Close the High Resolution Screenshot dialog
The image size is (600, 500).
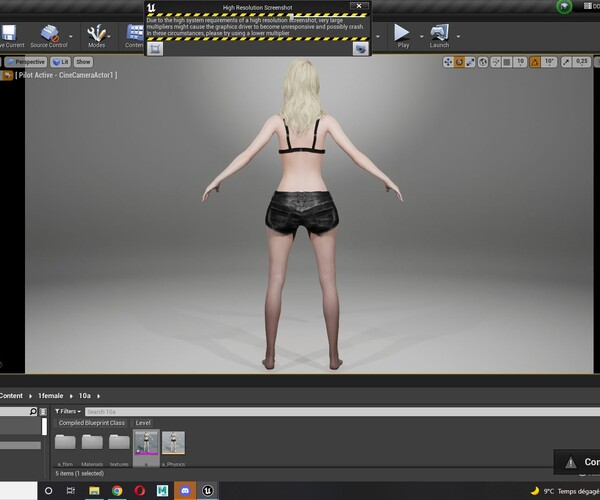(359, 6)
